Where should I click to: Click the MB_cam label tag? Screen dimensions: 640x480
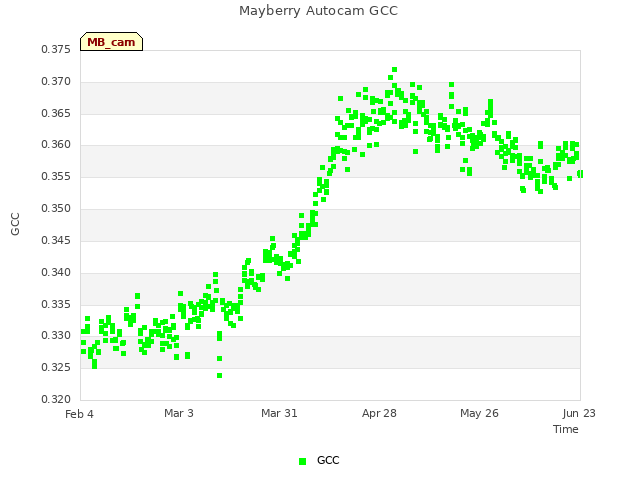tap(111, 42)
